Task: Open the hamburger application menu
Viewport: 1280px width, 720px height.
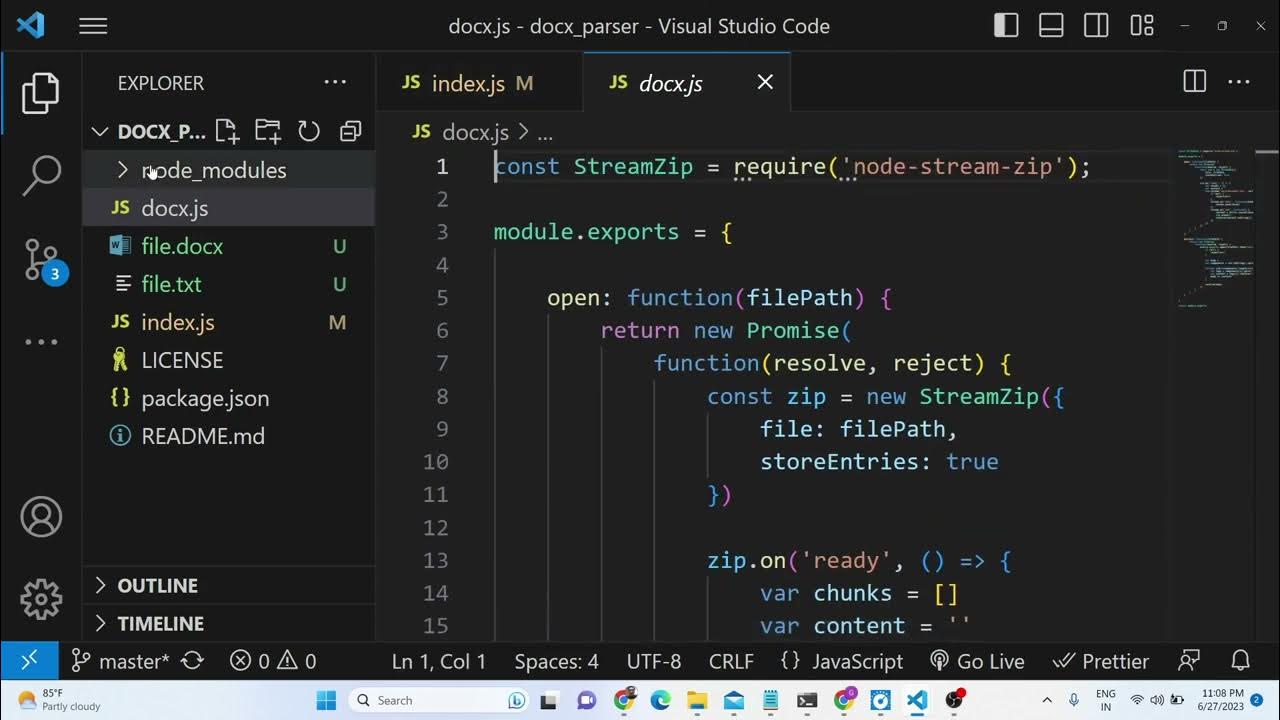Action: (x=93, y=26)
